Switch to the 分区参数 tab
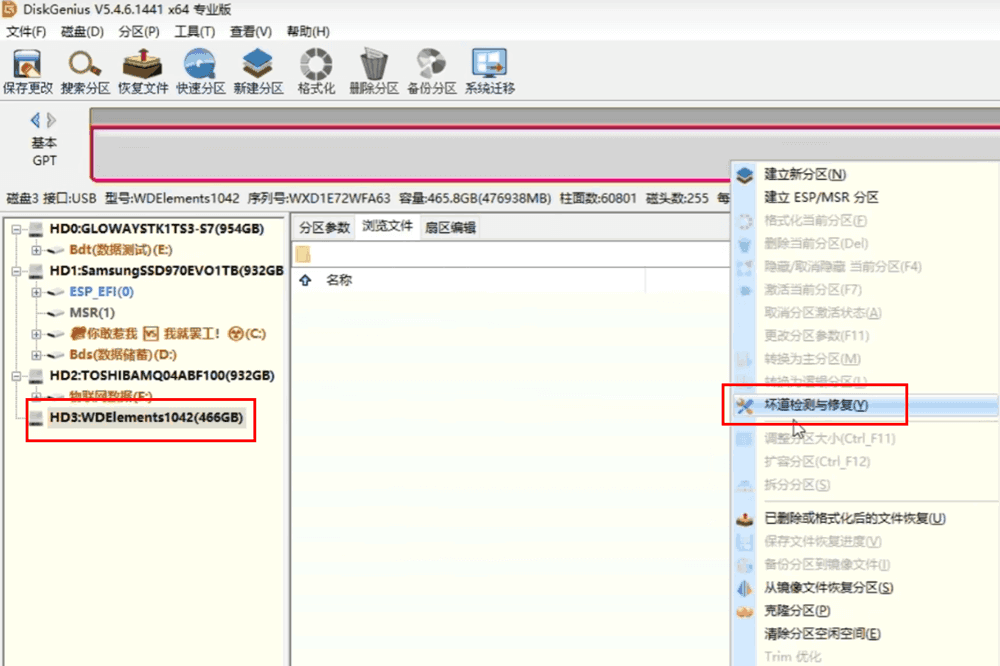The height and width of the screenshot is (666, 1000). 324,227
